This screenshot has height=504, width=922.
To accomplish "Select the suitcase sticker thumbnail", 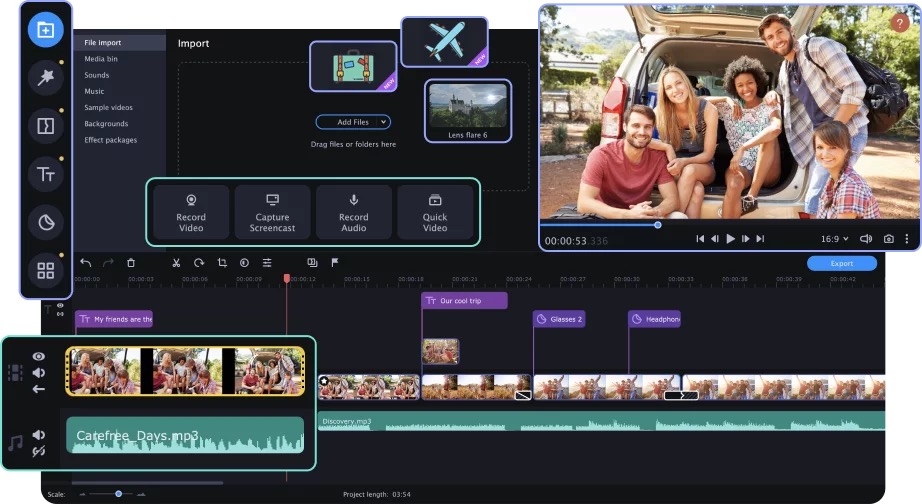I will coord(353,66).
